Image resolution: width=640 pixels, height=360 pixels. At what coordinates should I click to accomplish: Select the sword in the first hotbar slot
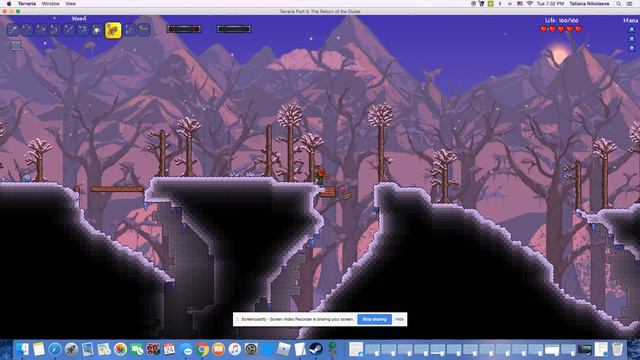coord(13,29)
